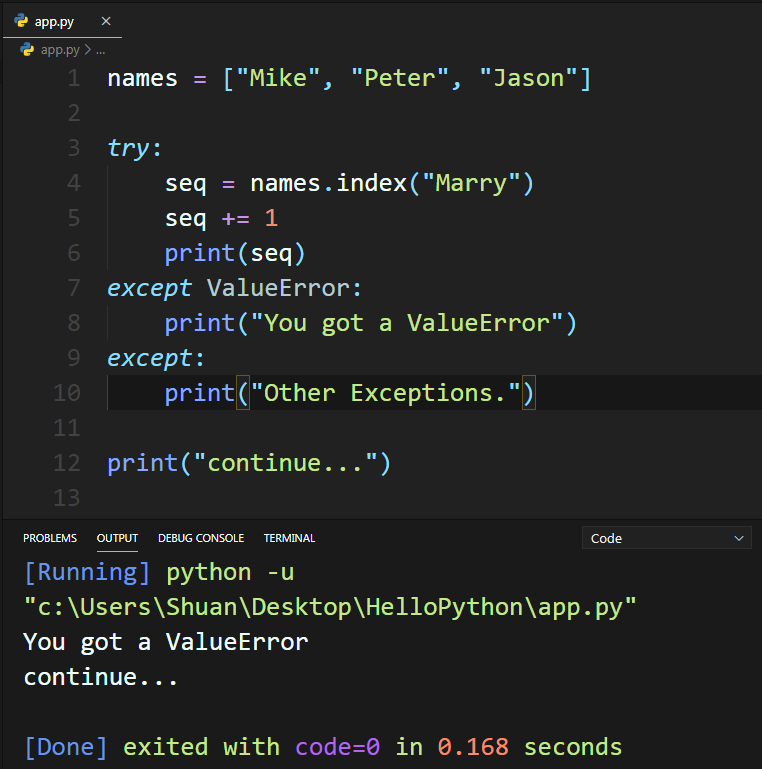This screenshot has height=769, width=762.
Task: Click "code=0" in the output panel
Action: point(337,747)
